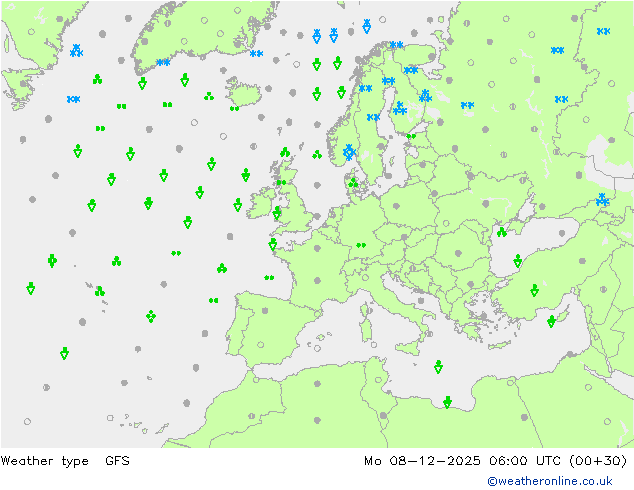The width and height of the screenshot is (634, 490).
Task: Select the snow symbol between Greenland and Iceland
Action: (256, 53)
